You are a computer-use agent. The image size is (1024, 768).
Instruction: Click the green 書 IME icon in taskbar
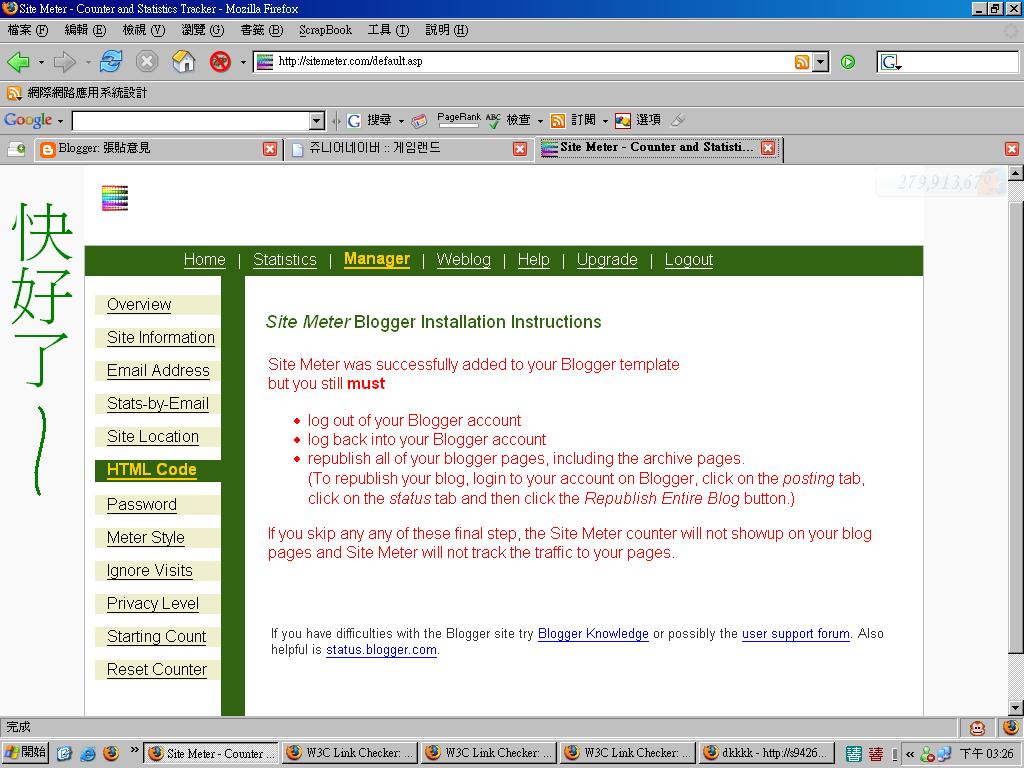853,754
